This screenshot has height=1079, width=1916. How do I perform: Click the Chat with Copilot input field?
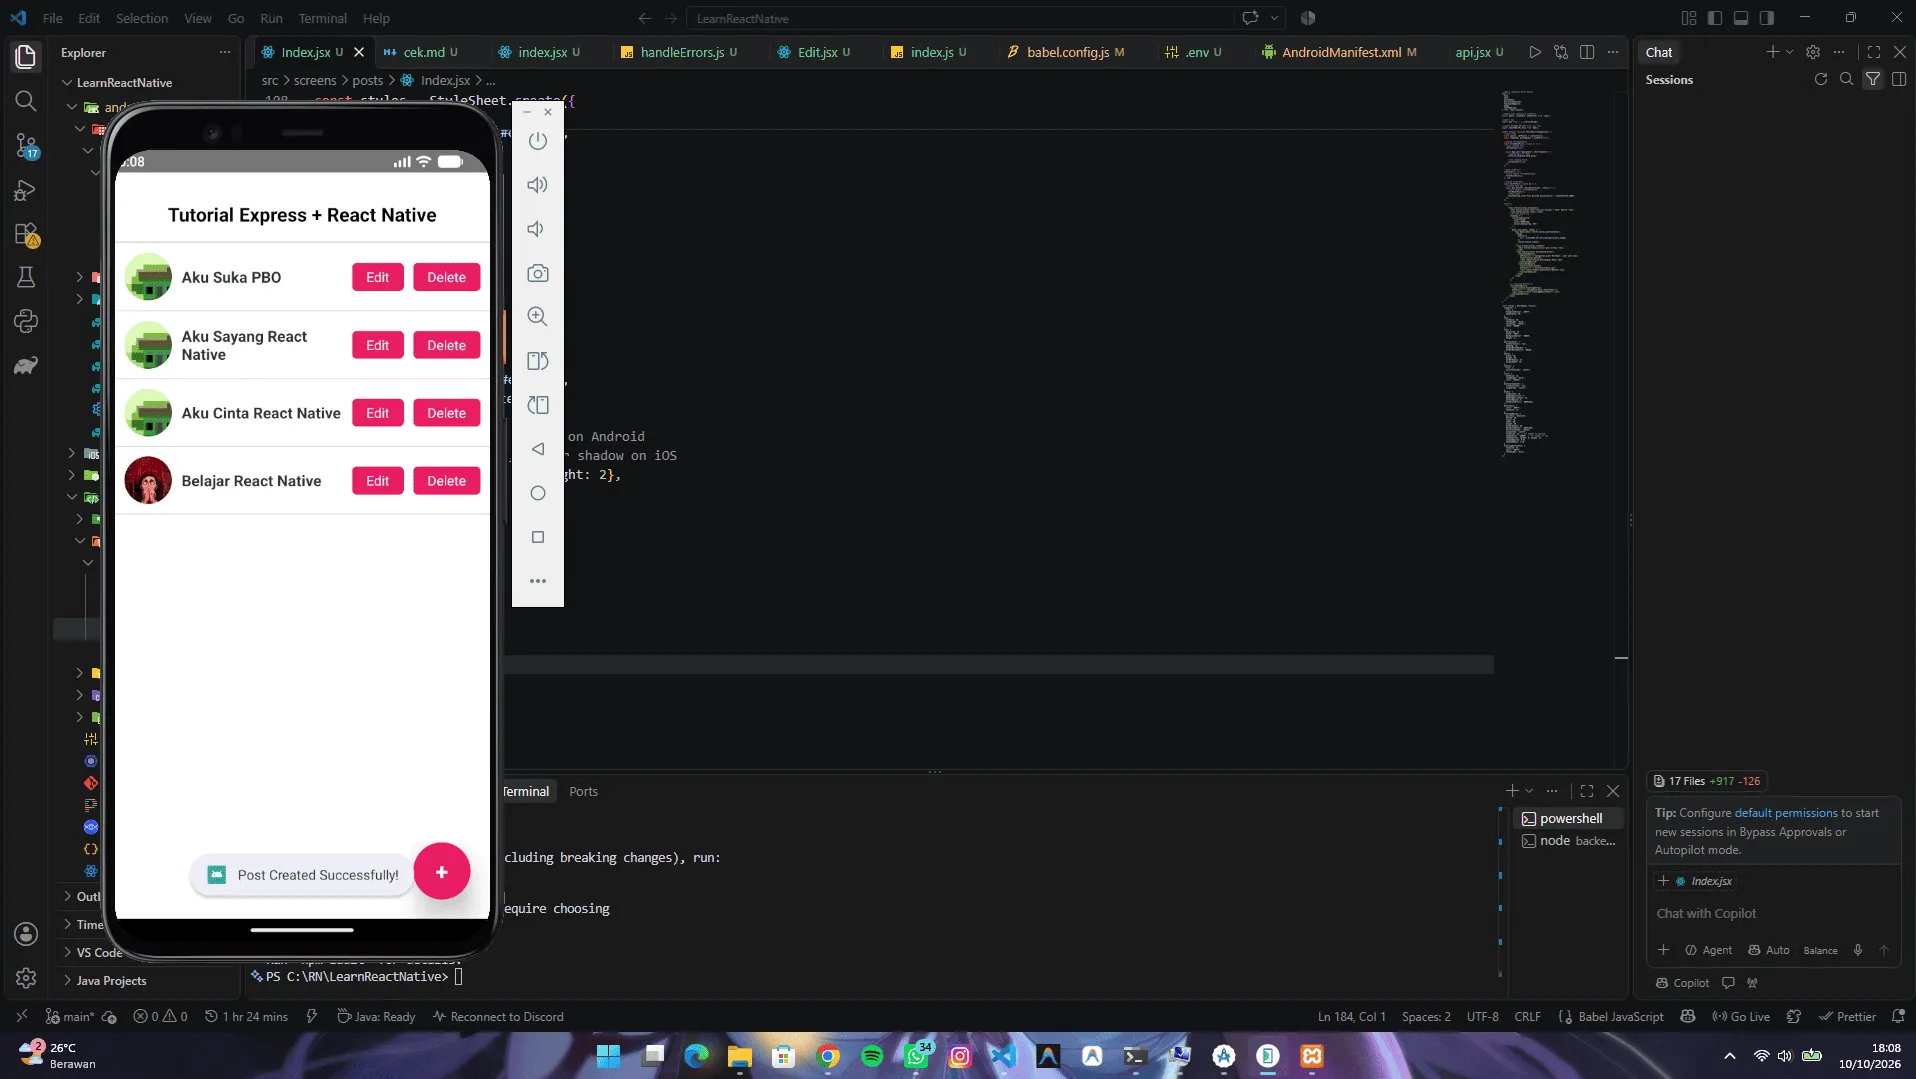pos(1772,913)
